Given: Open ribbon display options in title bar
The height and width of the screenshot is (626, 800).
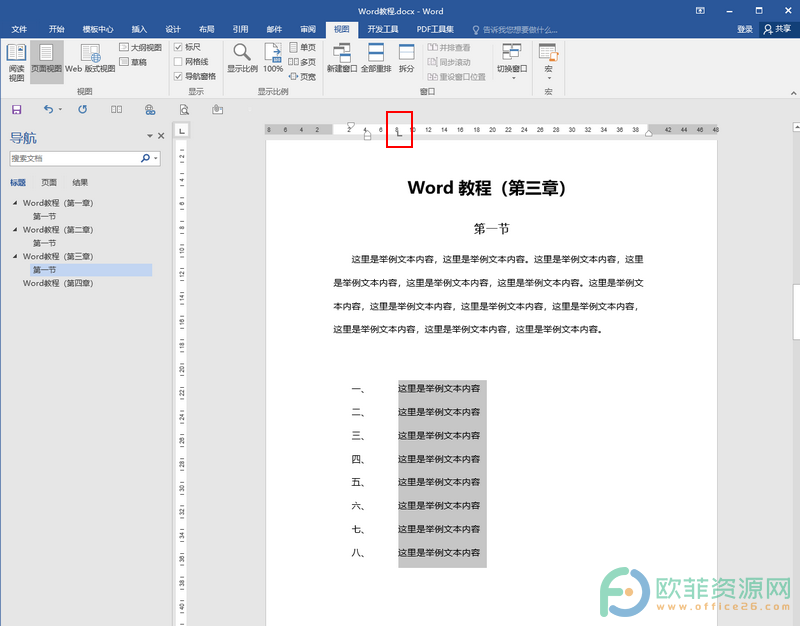Looking at the screenshot, I should (x=700, y=11).
